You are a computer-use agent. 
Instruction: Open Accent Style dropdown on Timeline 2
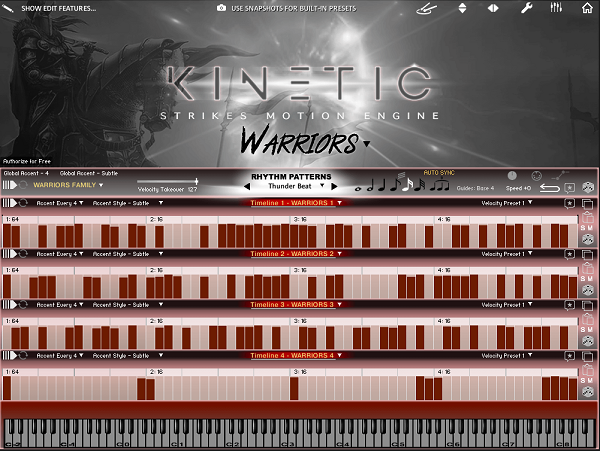[x=128, y=254]
